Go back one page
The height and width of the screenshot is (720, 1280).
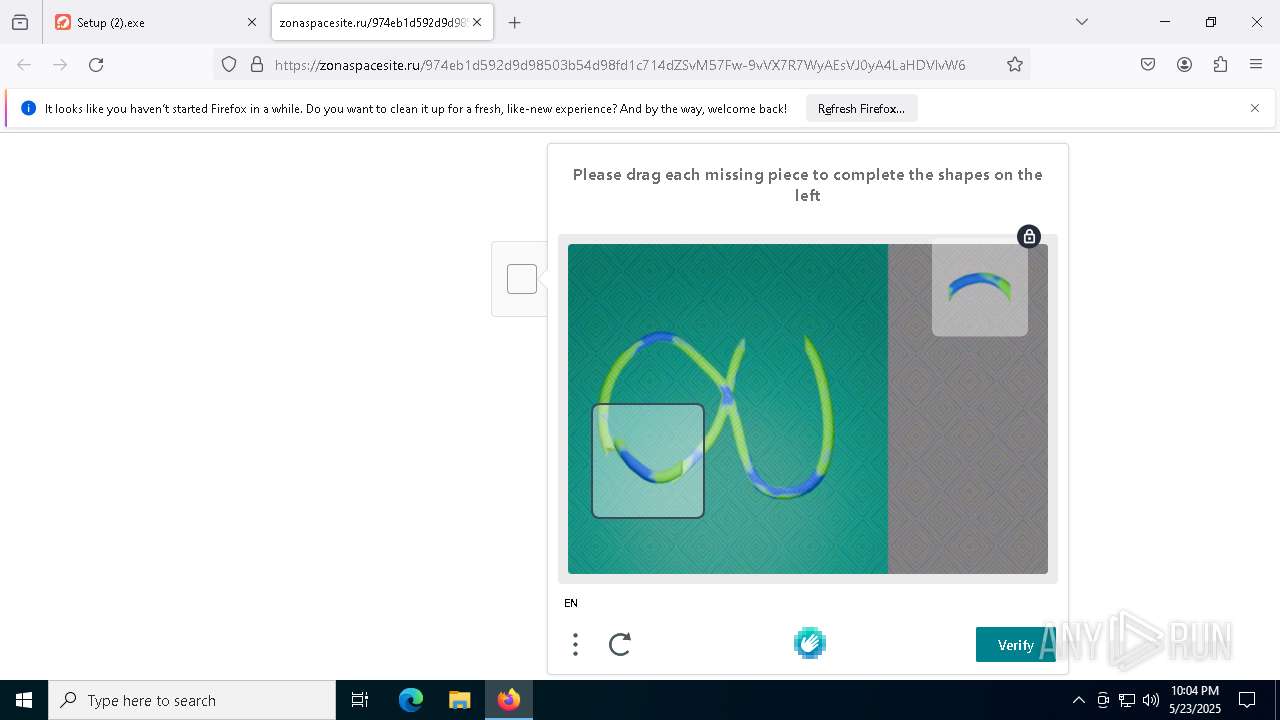pos(24,65)
